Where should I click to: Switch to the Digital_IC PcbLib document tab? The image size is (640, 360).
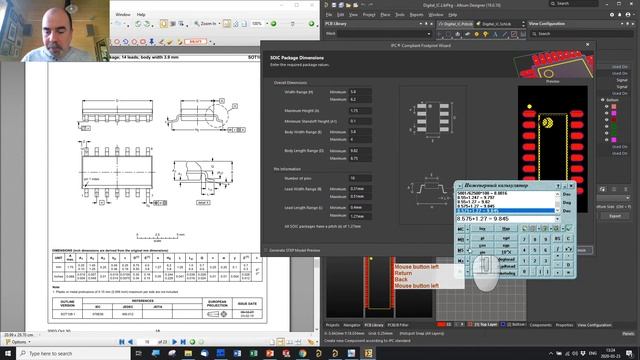456,24
